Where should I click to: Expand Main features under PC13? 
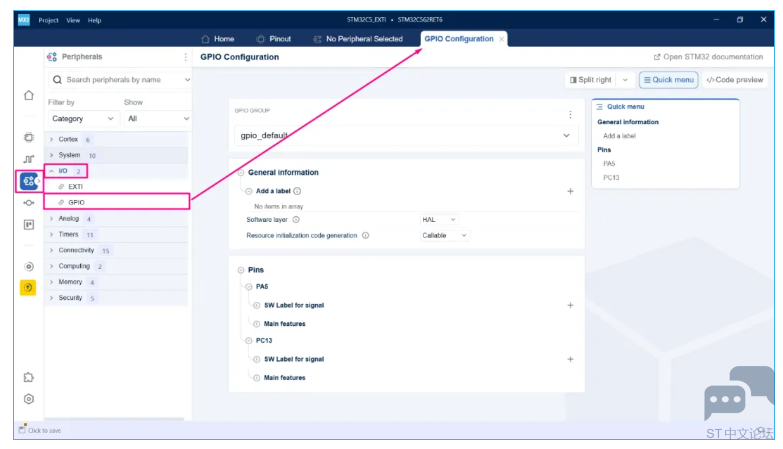click(x=257, y=378)
